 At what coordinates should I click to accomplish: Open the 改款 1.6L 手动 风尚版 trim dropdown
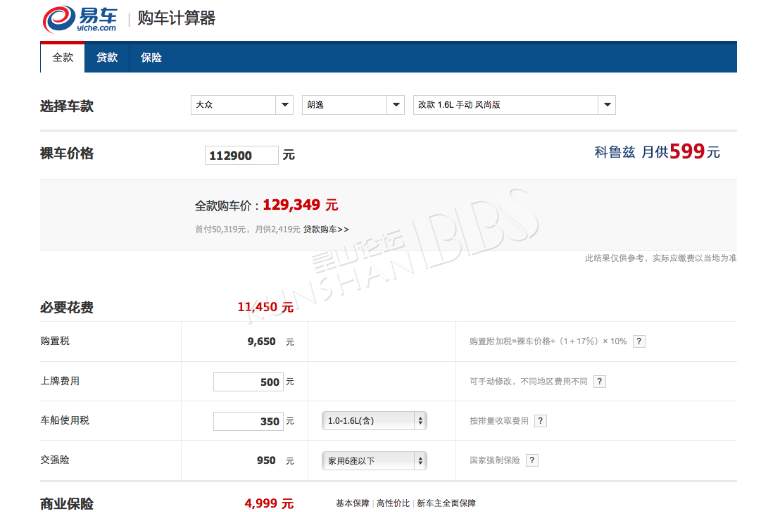(514, 105)
